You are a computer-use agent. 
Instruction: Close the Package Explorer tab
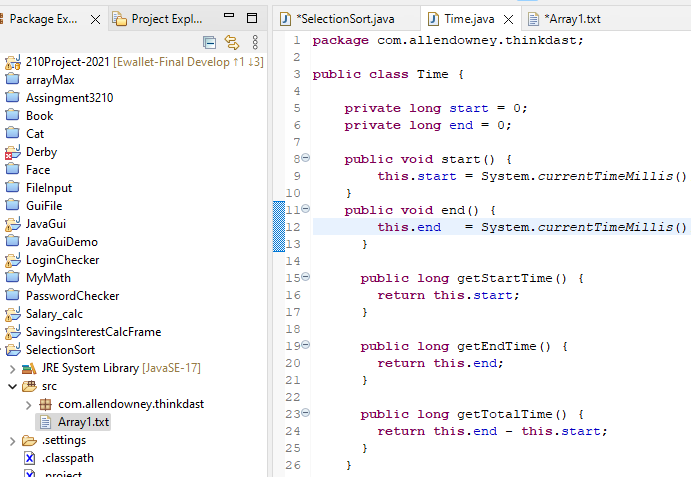(x=95, y=19)
